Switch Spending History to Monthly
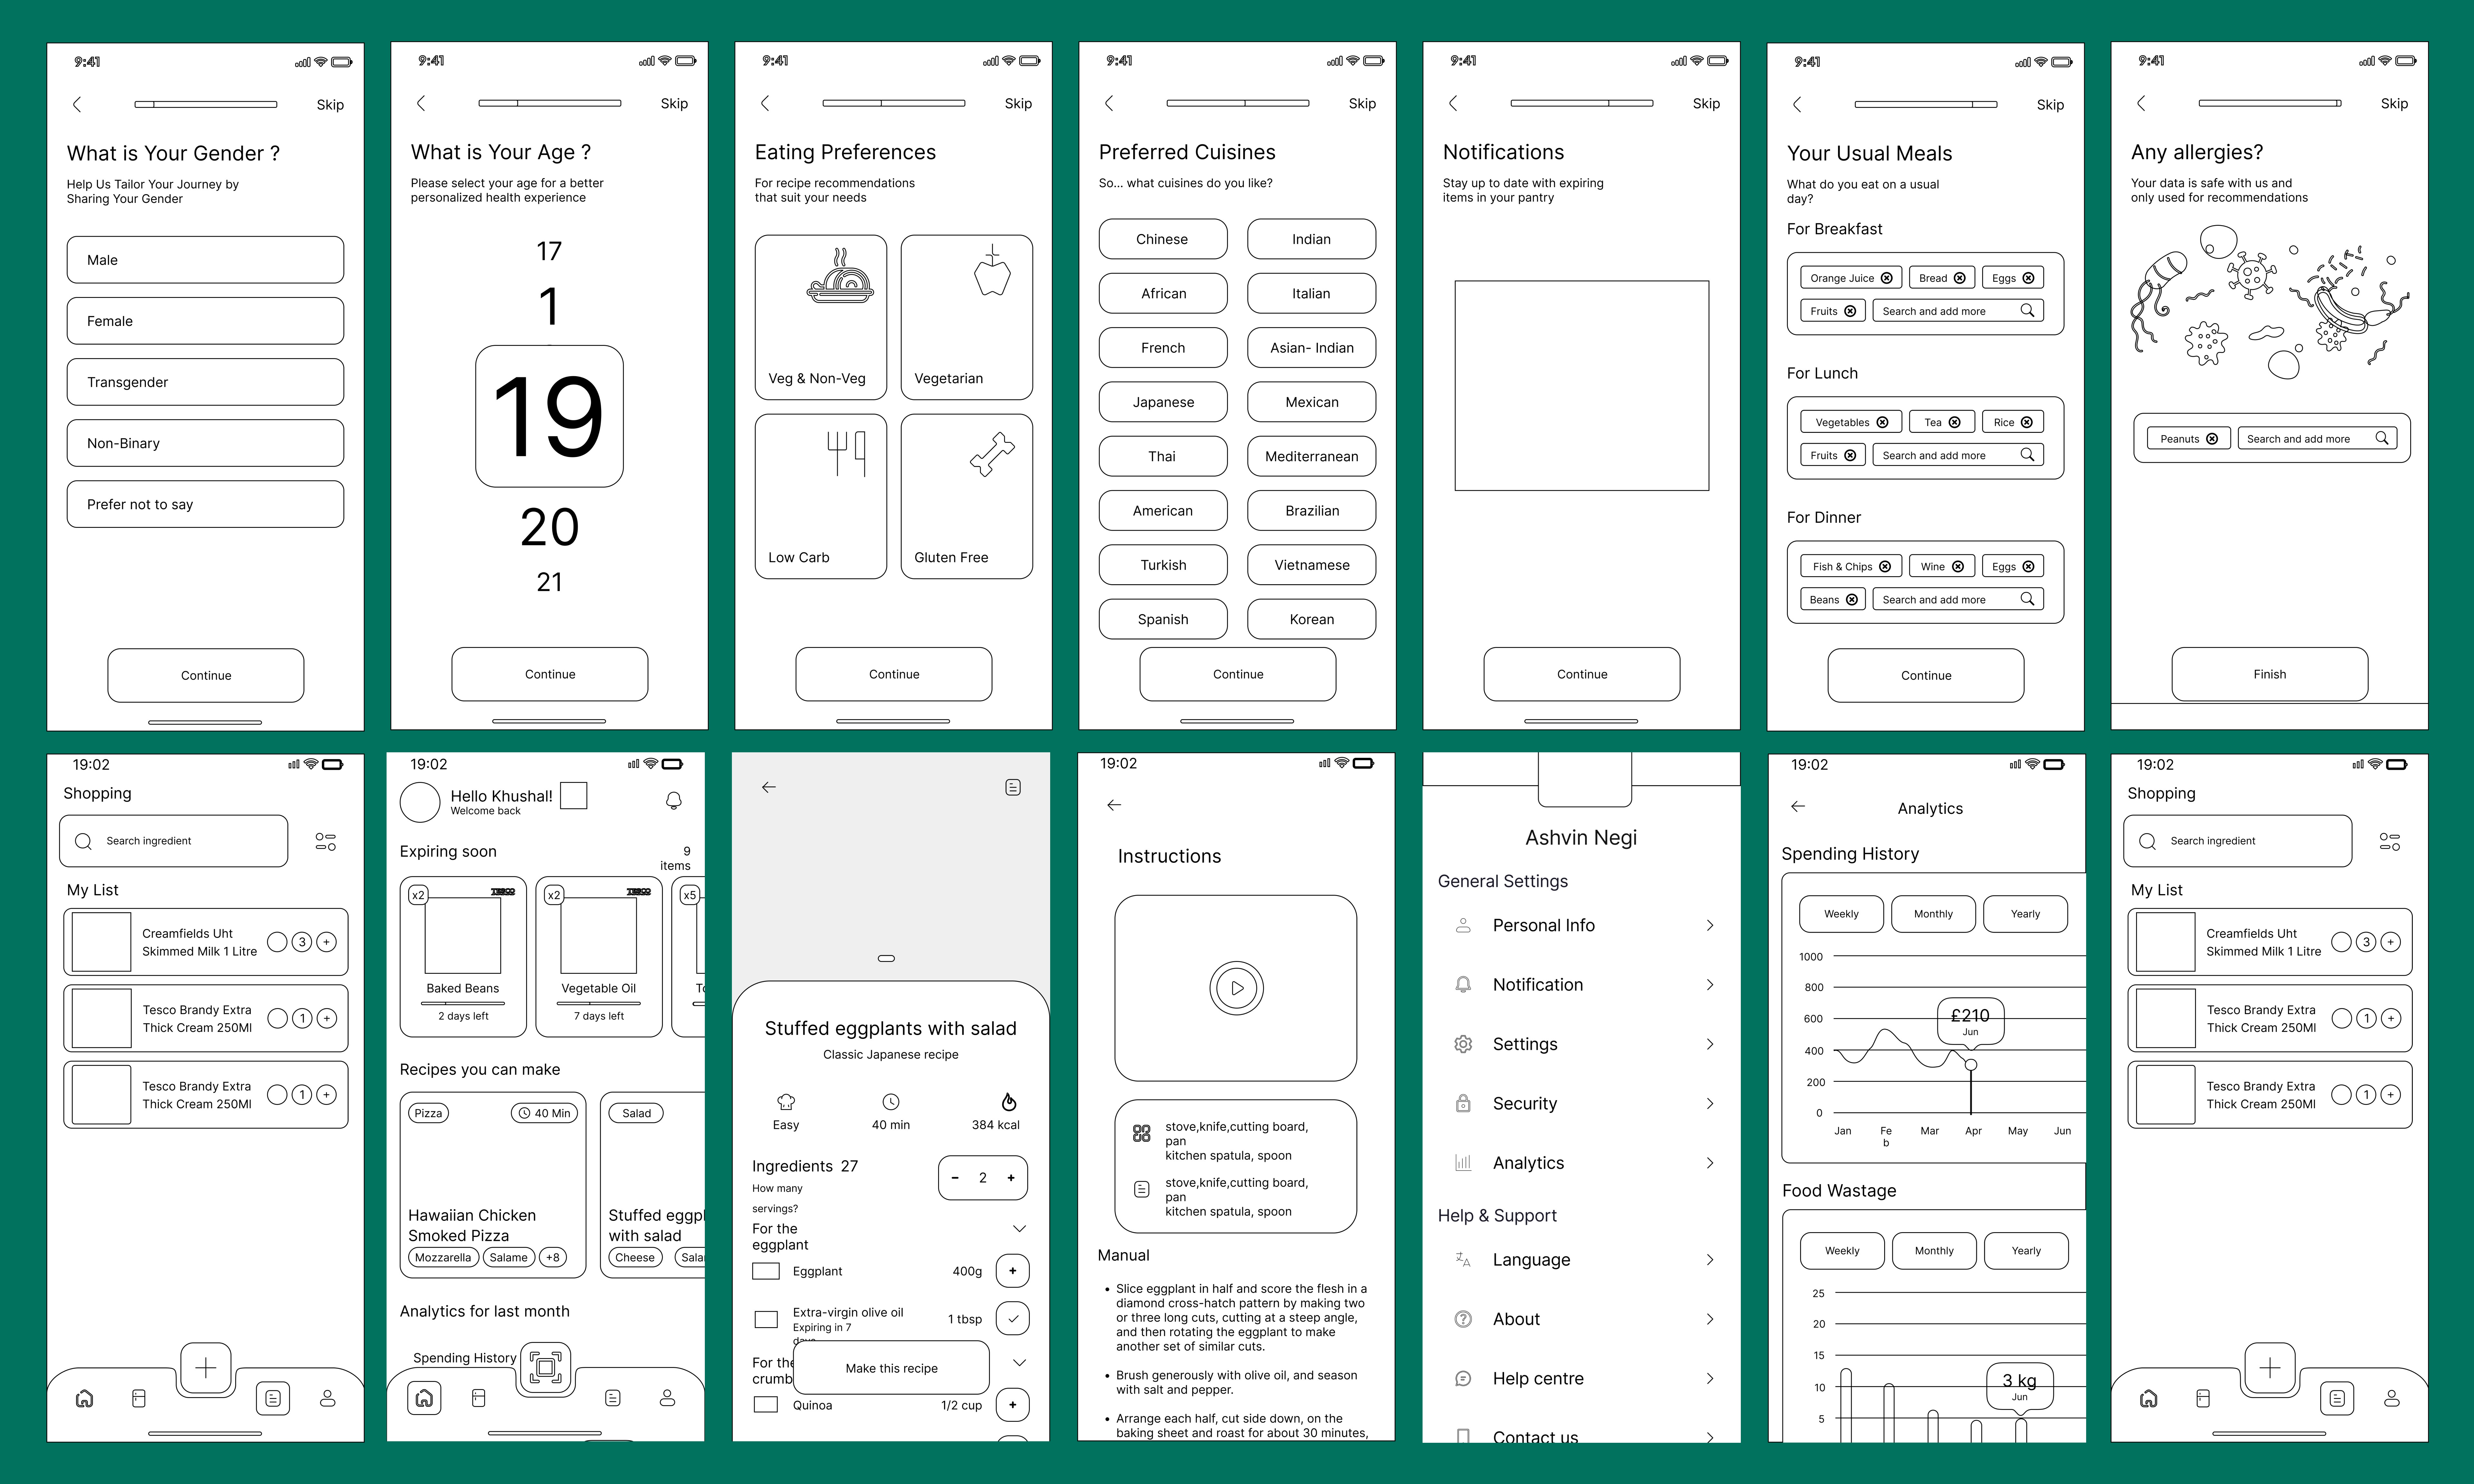 click(1933, 914)
